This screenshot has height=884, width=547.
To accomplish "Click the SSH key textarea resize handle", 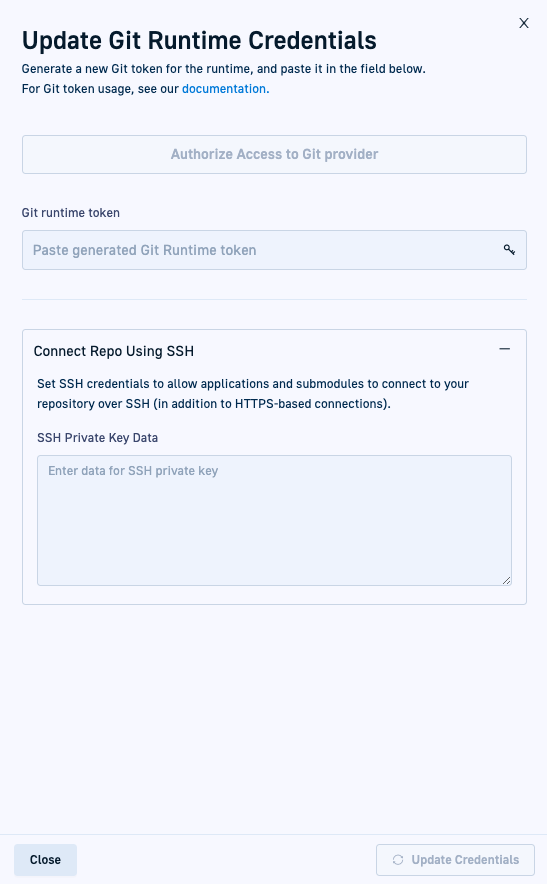I will tap(506, 580).
